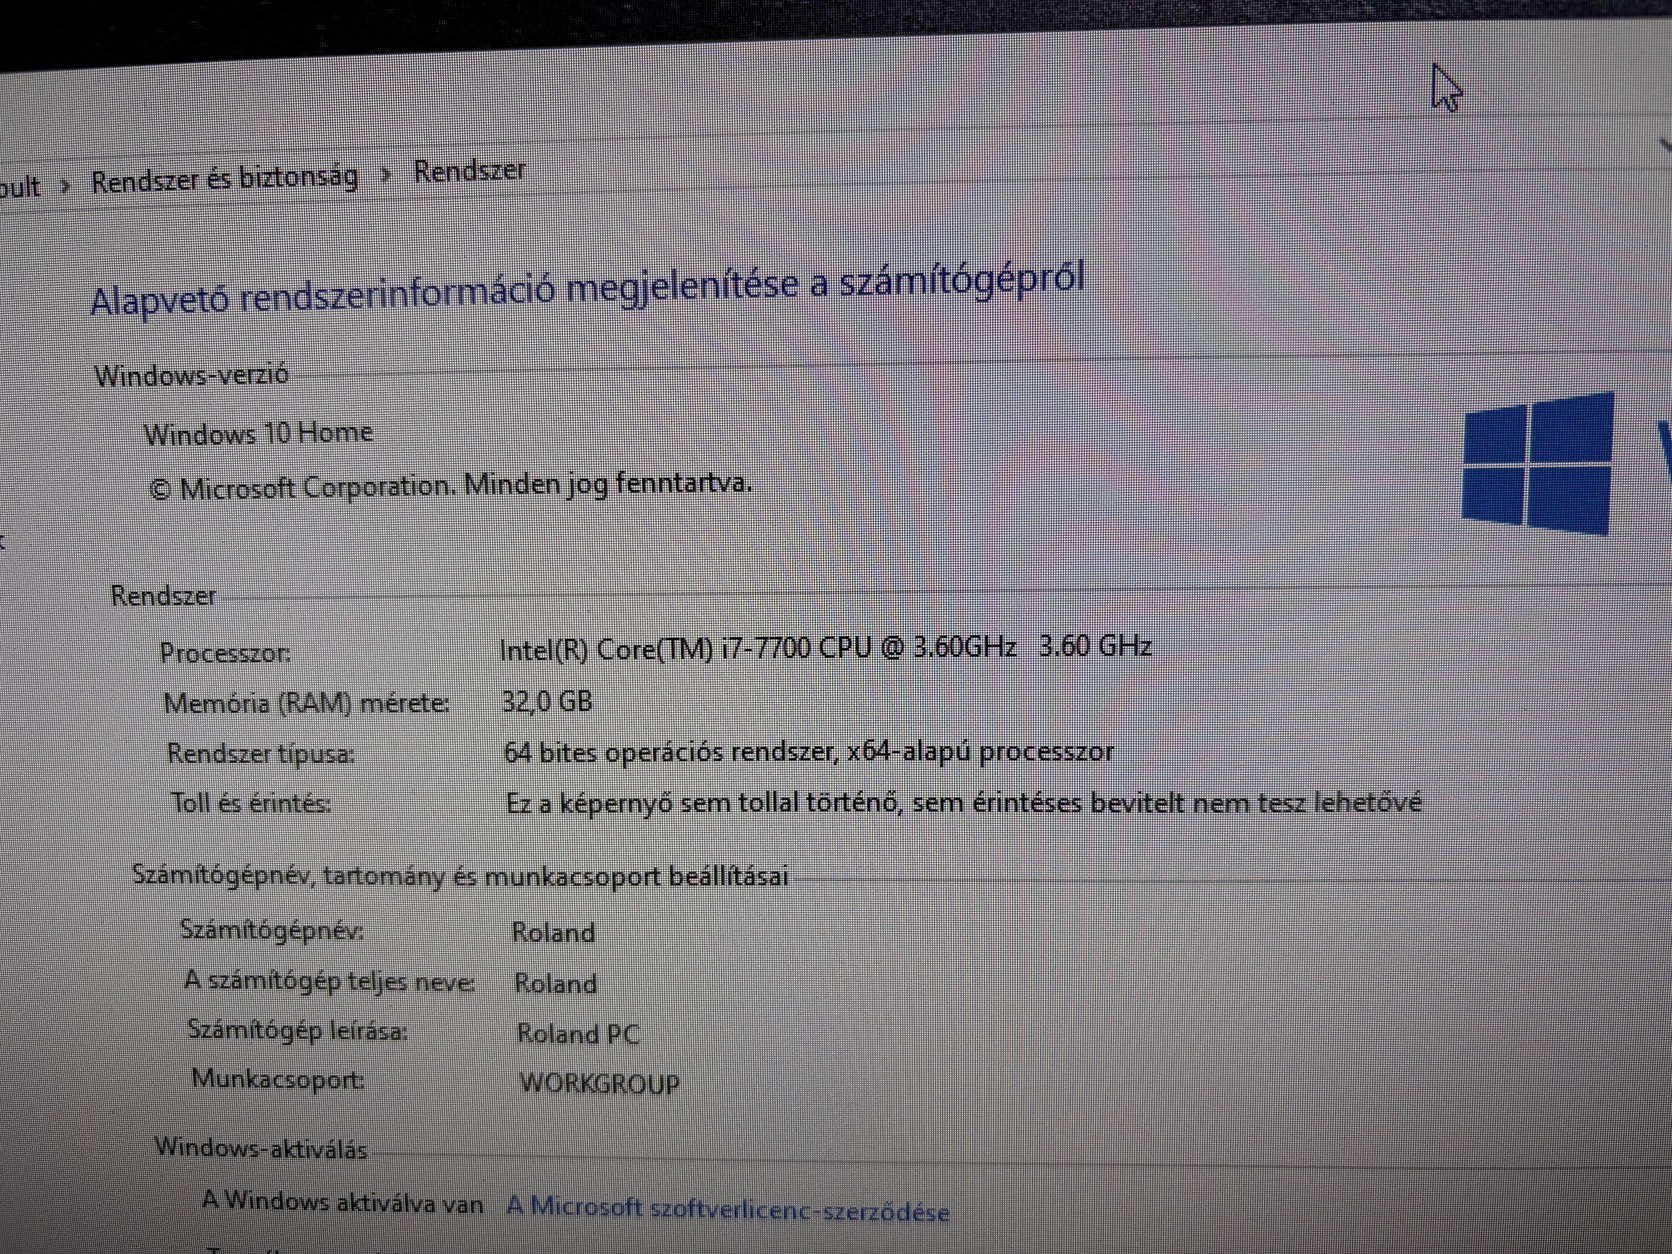Select 'Roland' beside 'A számítógép teljes neve:'
Viewport: 1672px width, 1254px height.
(556, 984)
